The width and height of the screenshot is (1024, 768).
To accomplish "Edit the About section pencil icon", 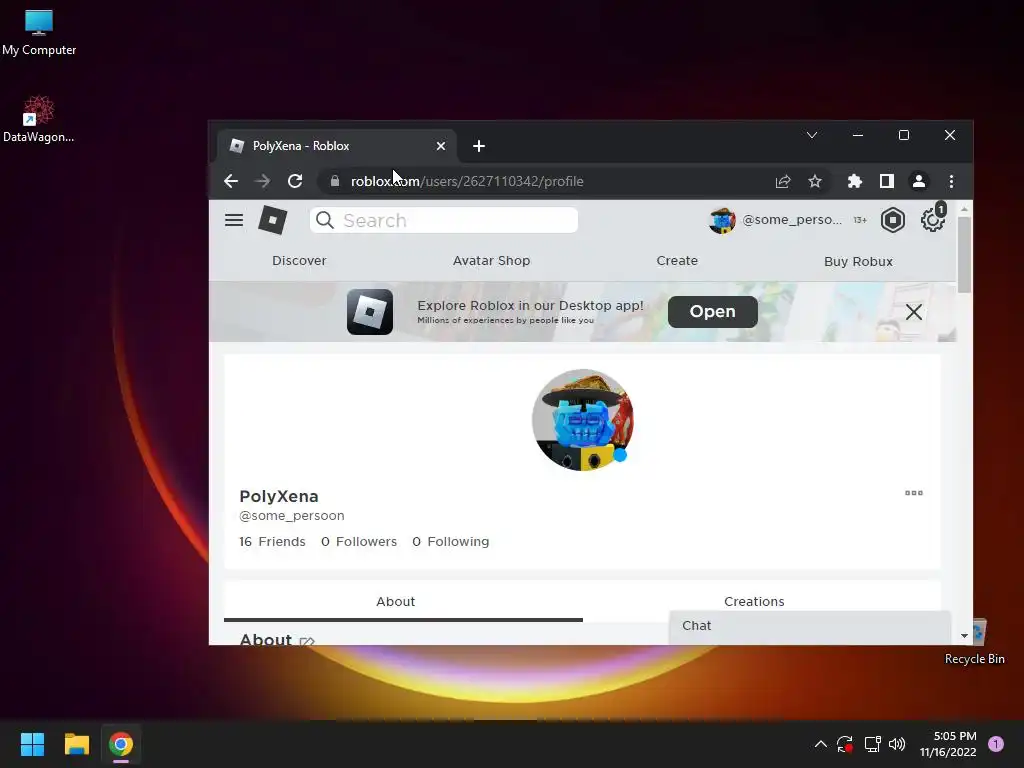I will click(x=307, y=641).
